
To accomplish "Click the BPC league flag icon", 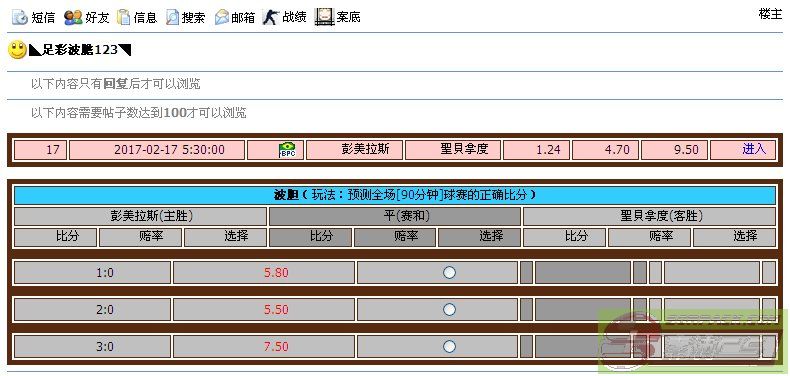I will (x=287, y=150).
